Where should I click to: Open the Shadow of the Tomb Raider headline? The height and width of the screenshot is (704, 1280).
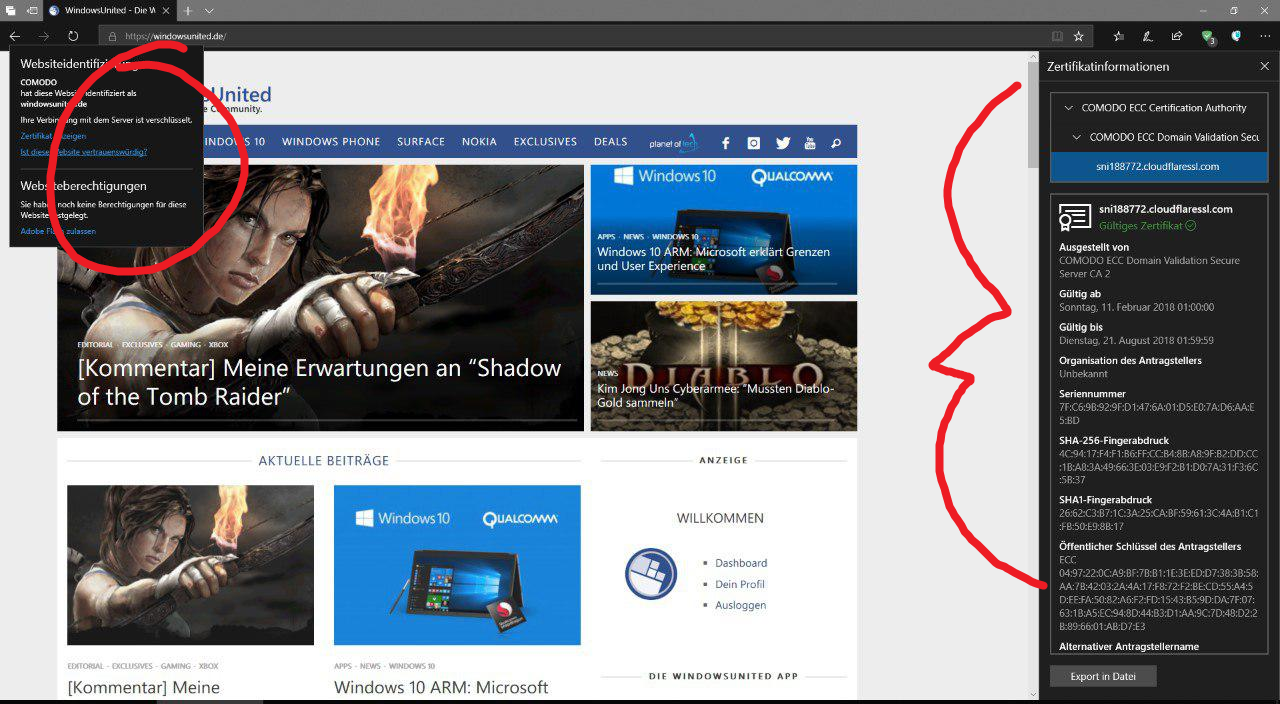pyautogui.click(x=319, y=382)
